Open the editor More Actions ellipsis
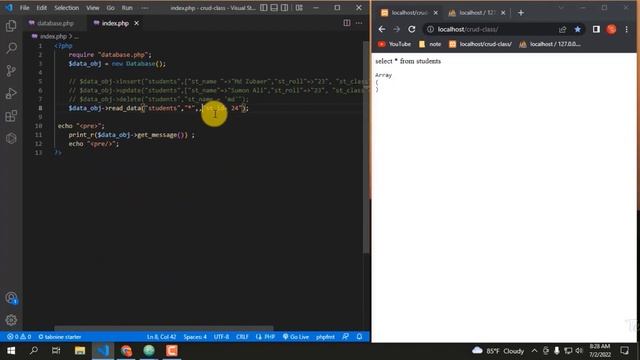The width and height of the screenshot is (640, 360). tap(359, 23)
